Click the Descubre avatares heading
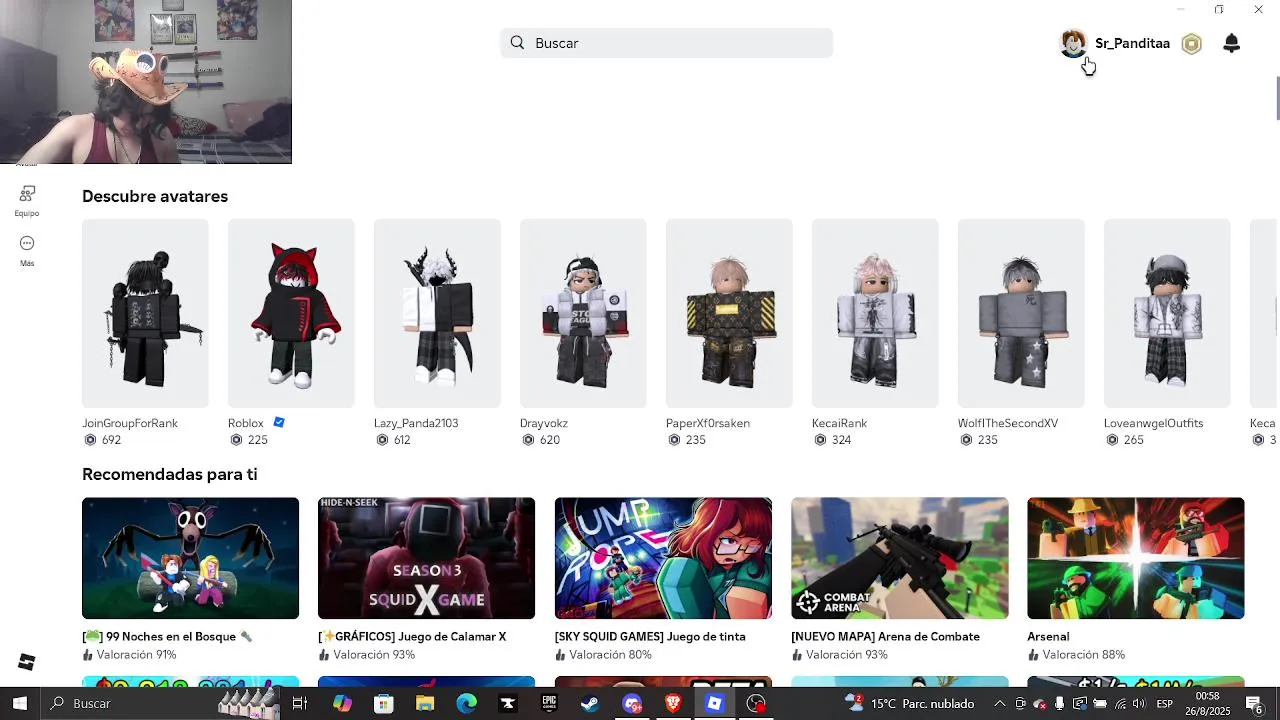This screenshot has width=1280, height=720. click(x=155, y=196)
